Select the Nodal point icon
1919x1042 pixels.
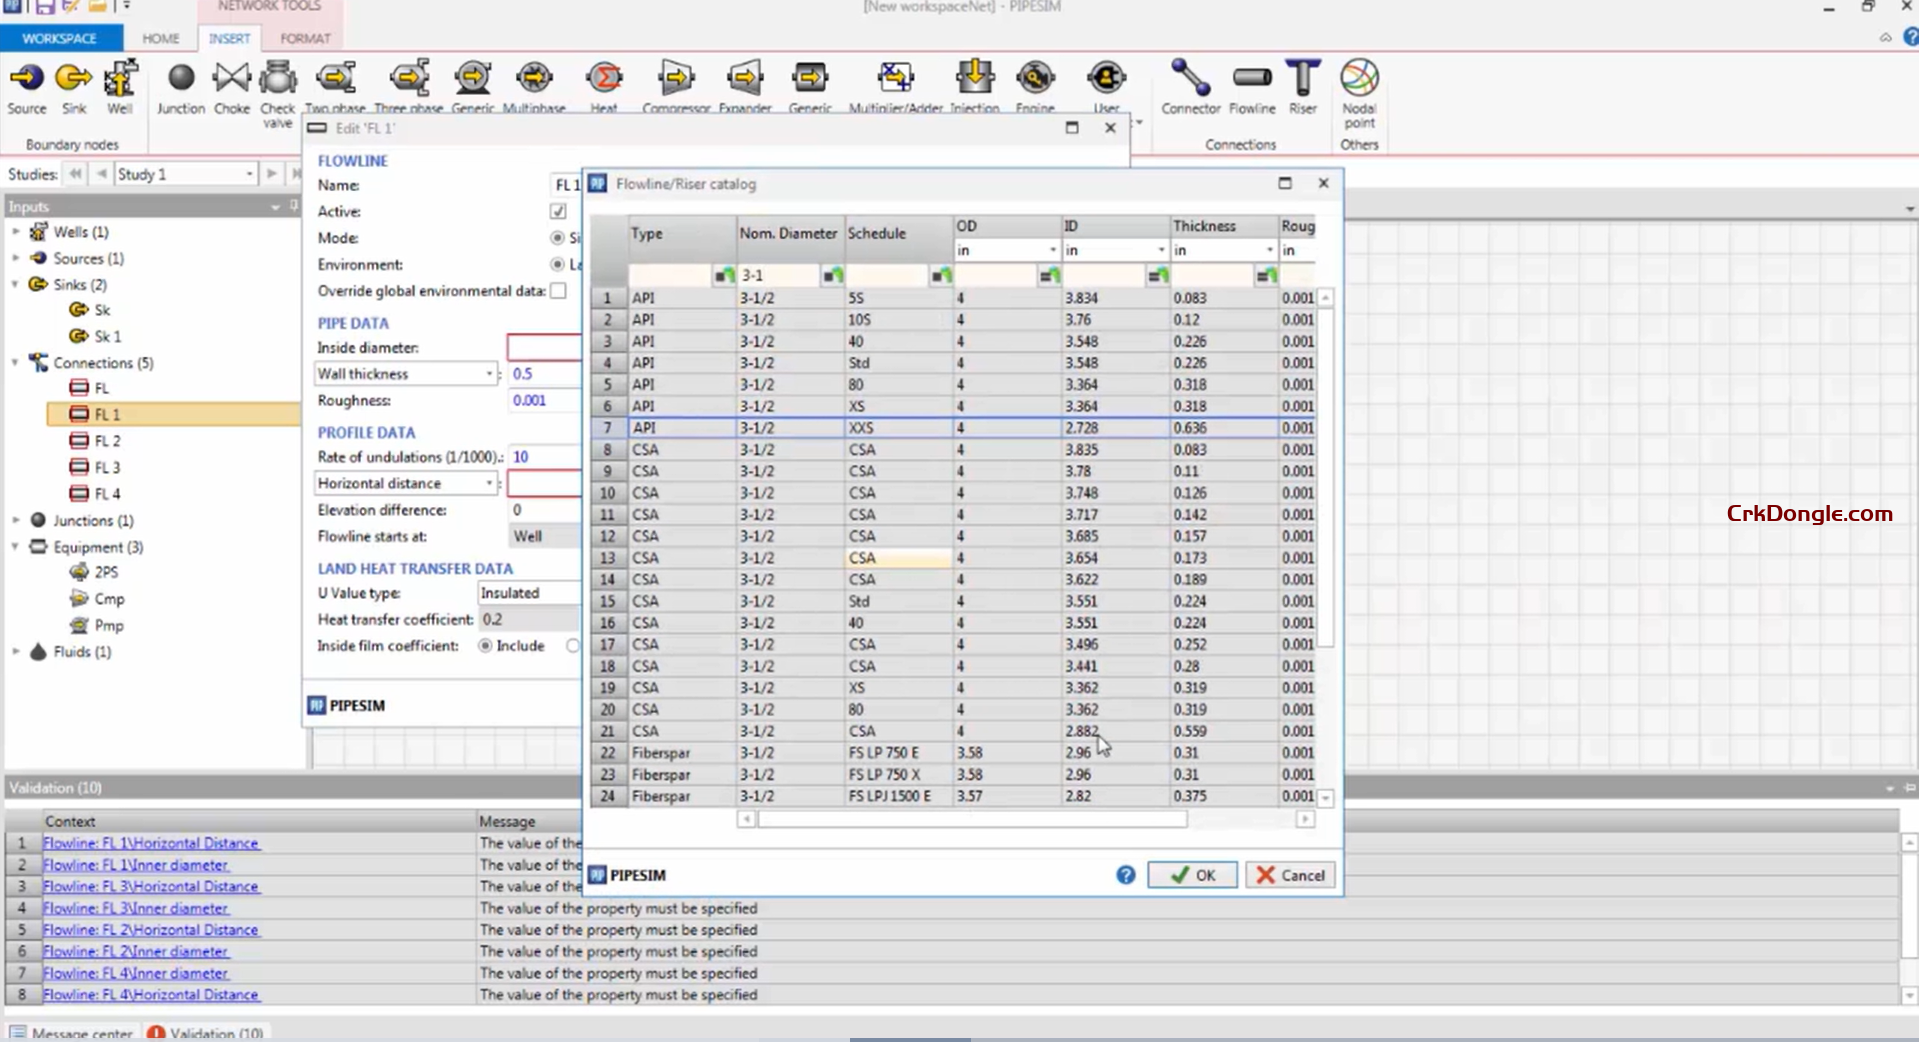(x=1359, y=79)
